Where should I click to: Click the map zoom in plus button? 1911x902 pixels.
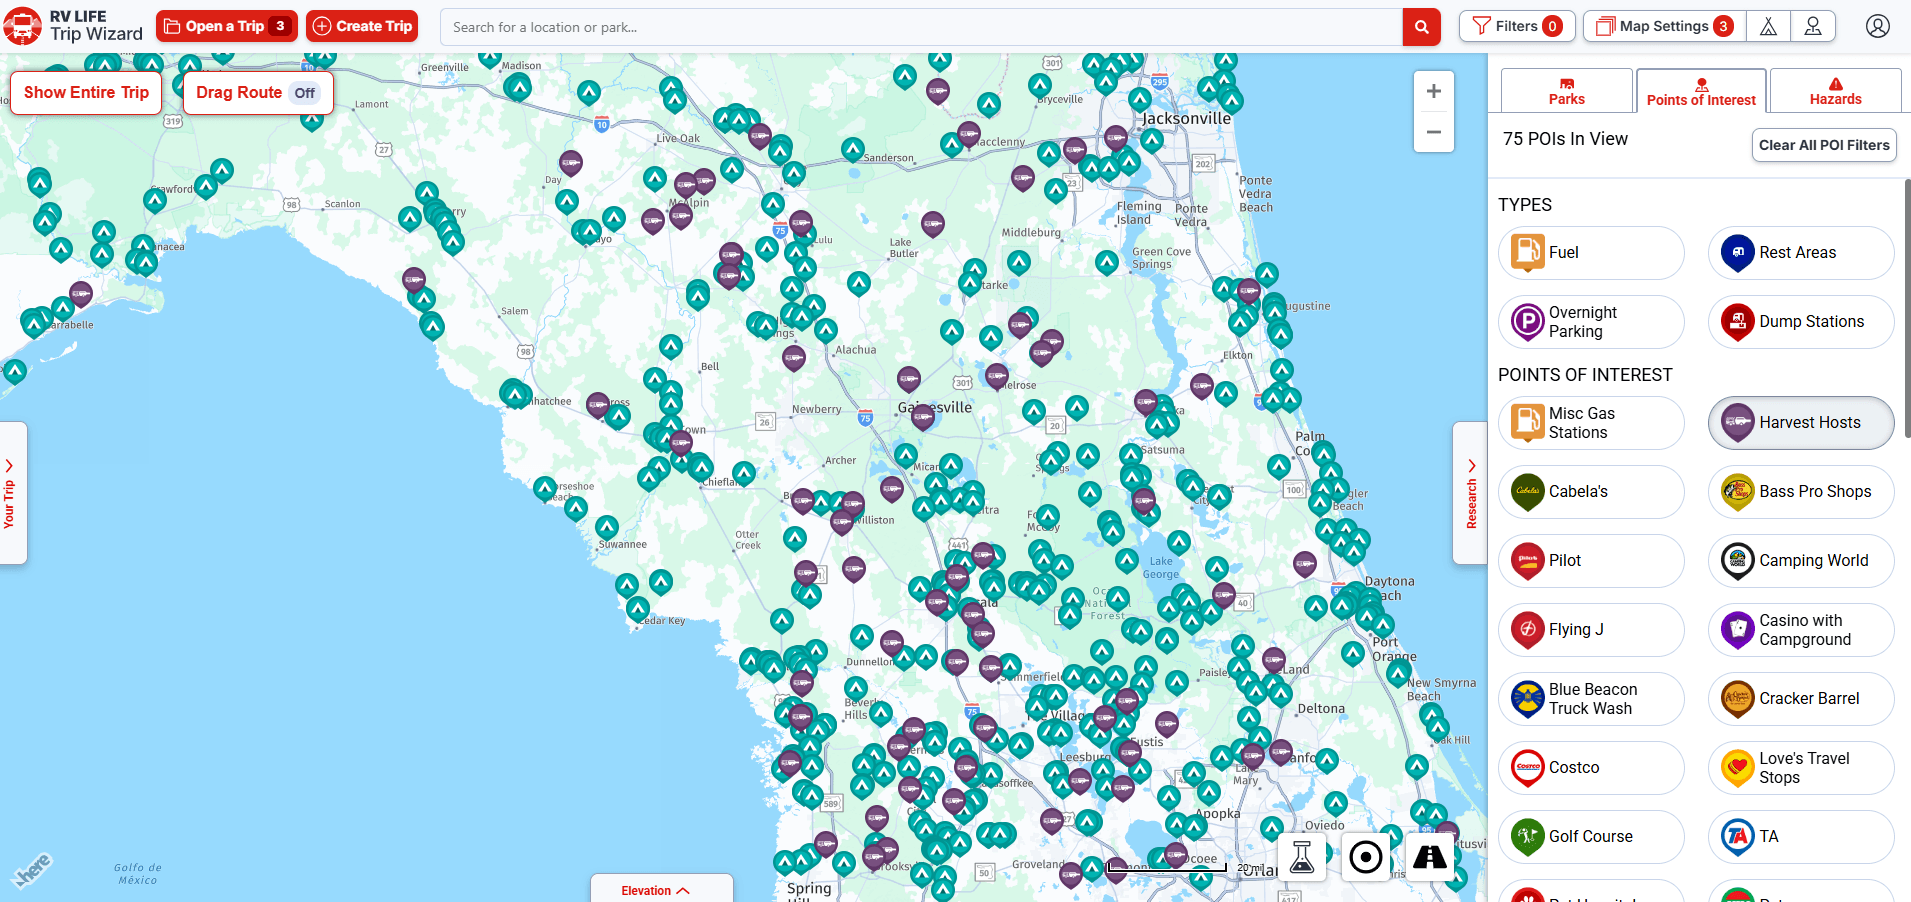pos(1433,92)
